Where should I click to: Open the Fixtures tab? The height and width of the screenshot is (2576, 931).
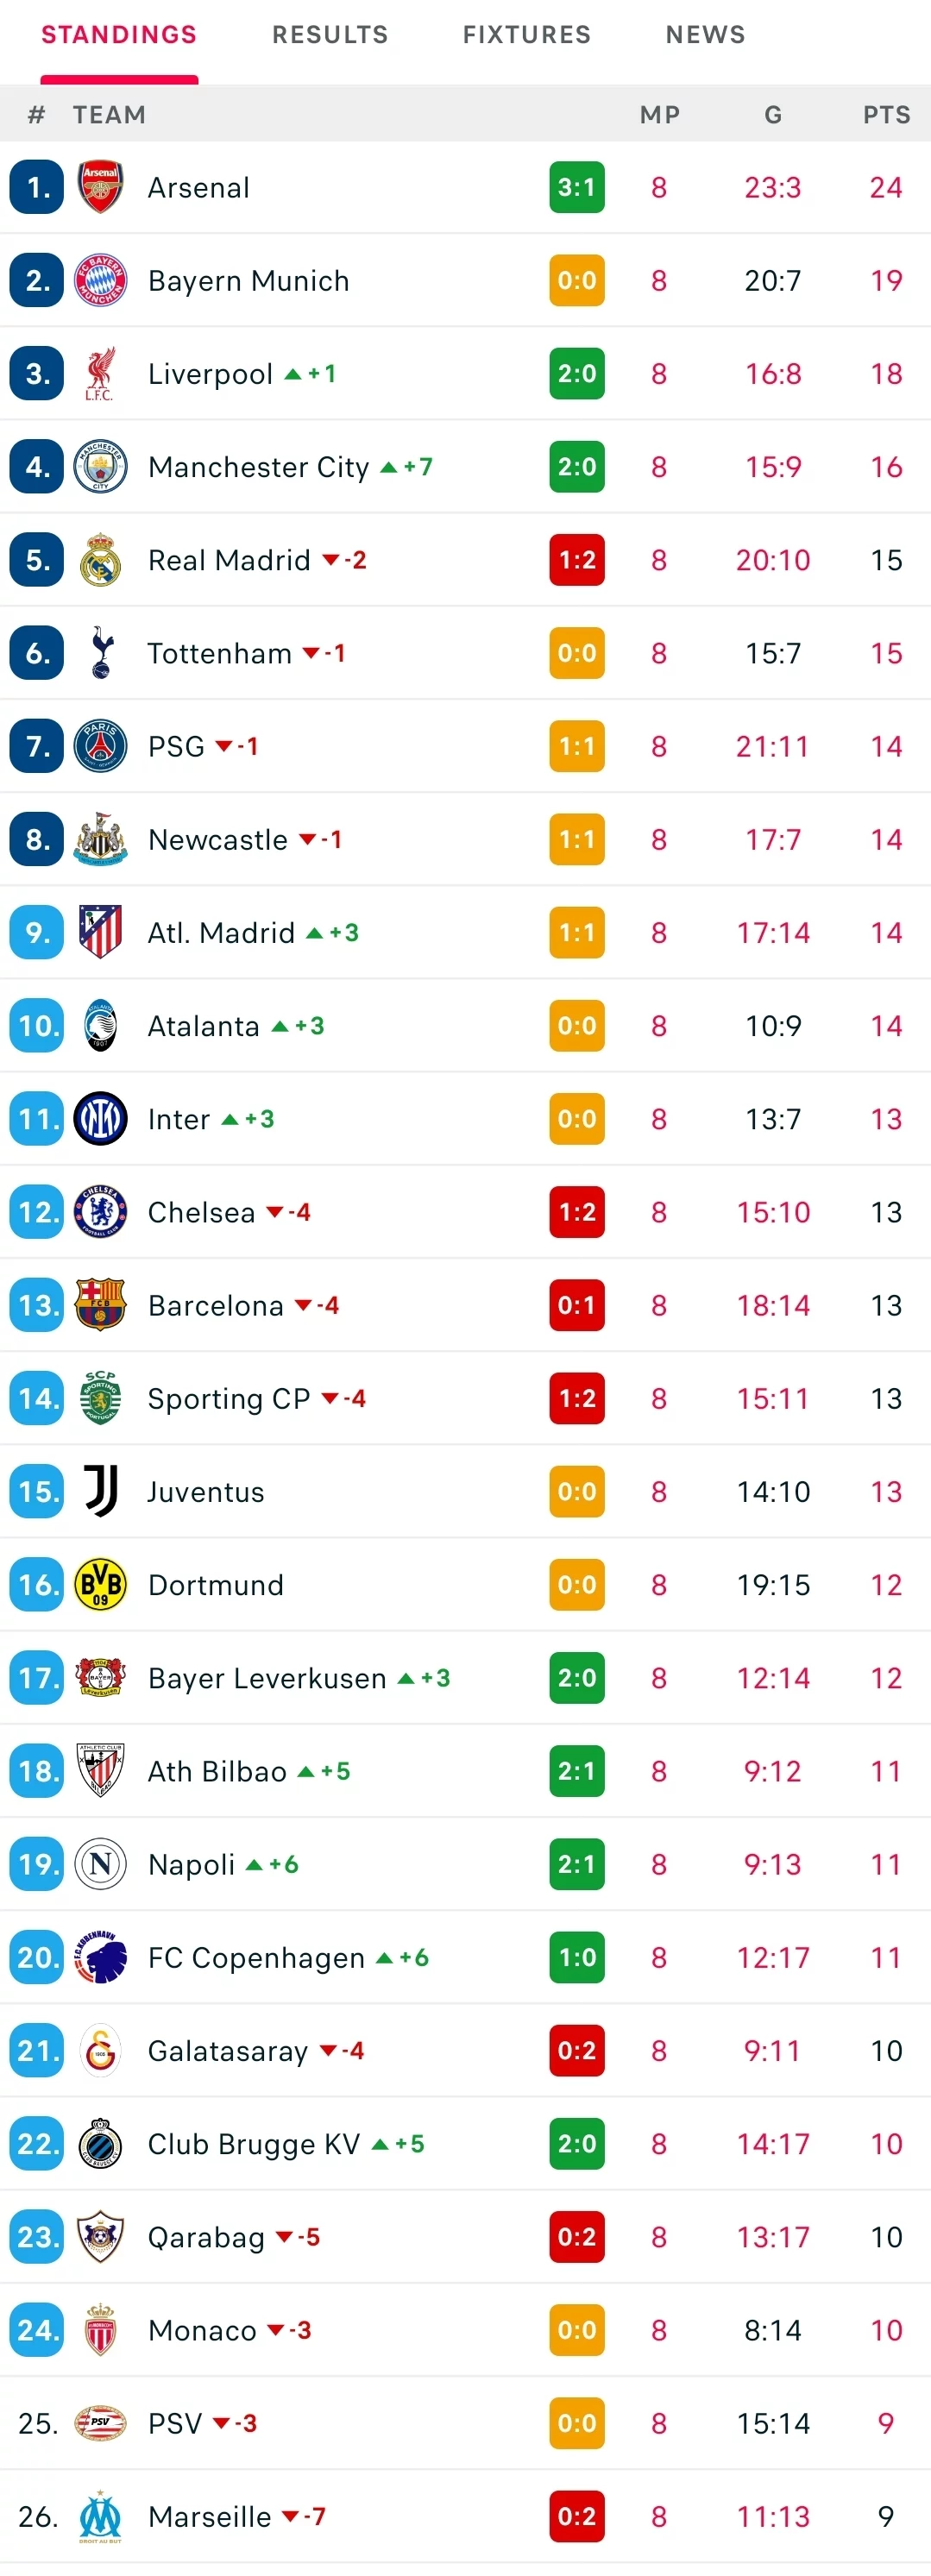pyautogui.click(x=527, y=35)
